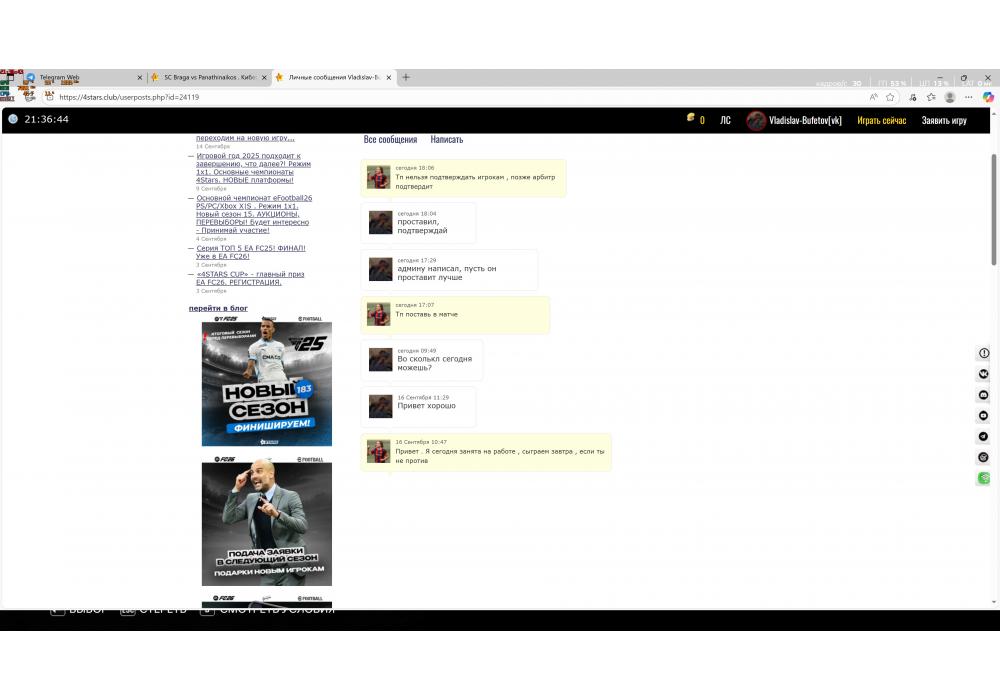Open the перейти в блог link
This screenshot has width=1000, height=700.
(218, 308)
